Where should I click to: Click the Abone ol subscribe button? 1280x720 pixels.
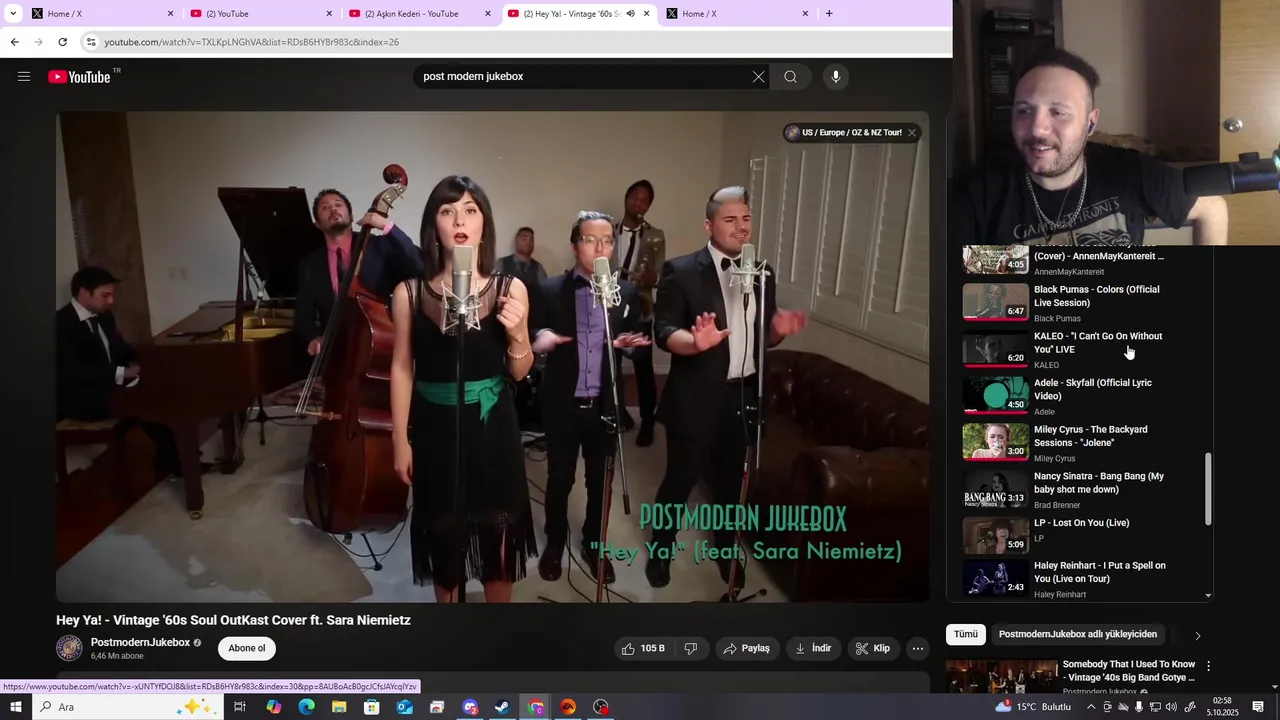click(x=247, y=648)
